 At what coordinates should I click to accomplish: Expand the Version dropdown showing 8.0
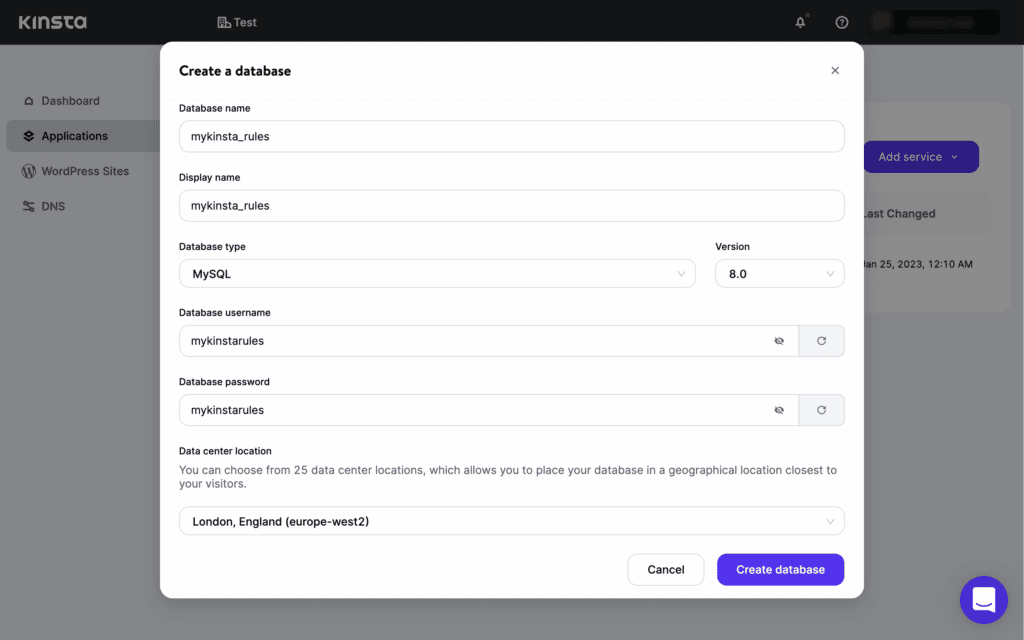[779, 273]
